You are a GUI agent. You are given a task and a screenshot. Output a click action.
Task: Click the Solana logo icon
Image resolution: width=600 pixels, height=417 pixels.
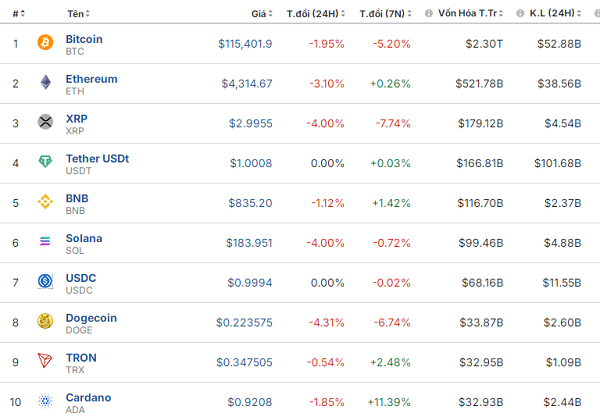45,241
